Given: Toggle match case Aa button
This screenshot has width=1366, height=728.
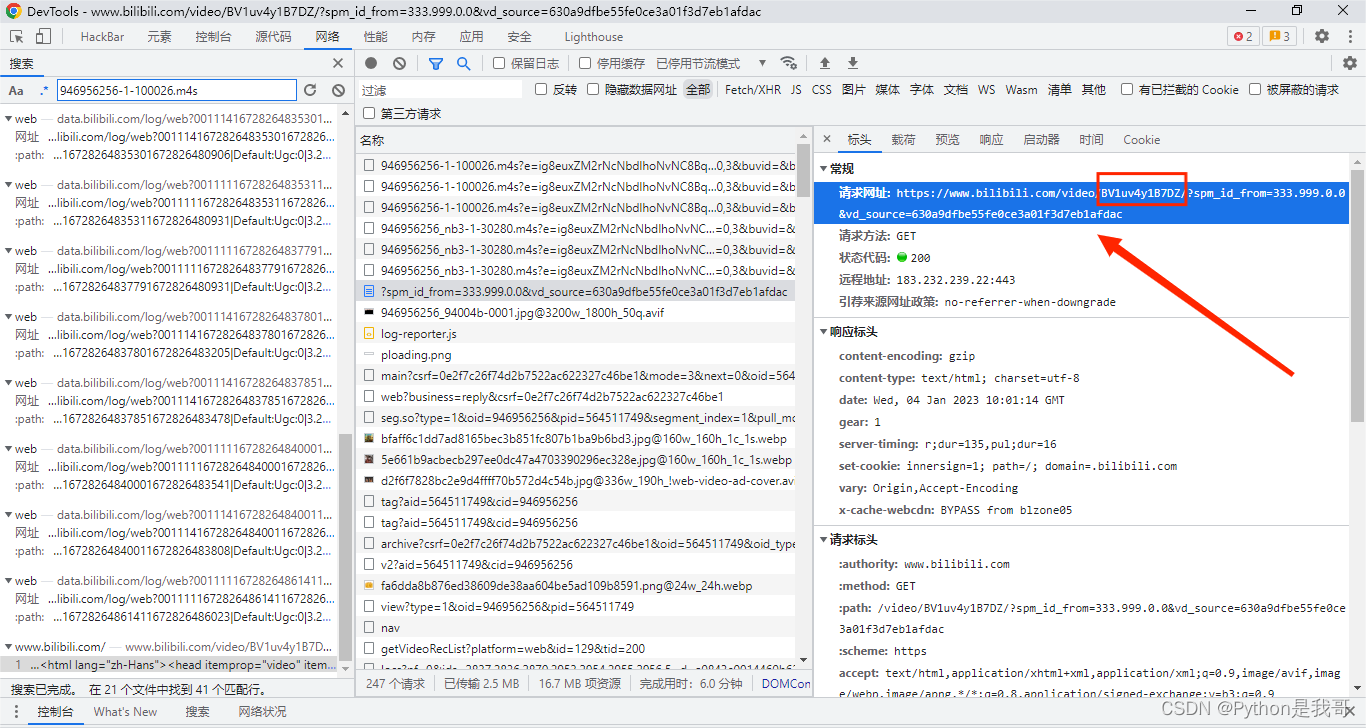Looking at the screenshot, I should (17, 90).
